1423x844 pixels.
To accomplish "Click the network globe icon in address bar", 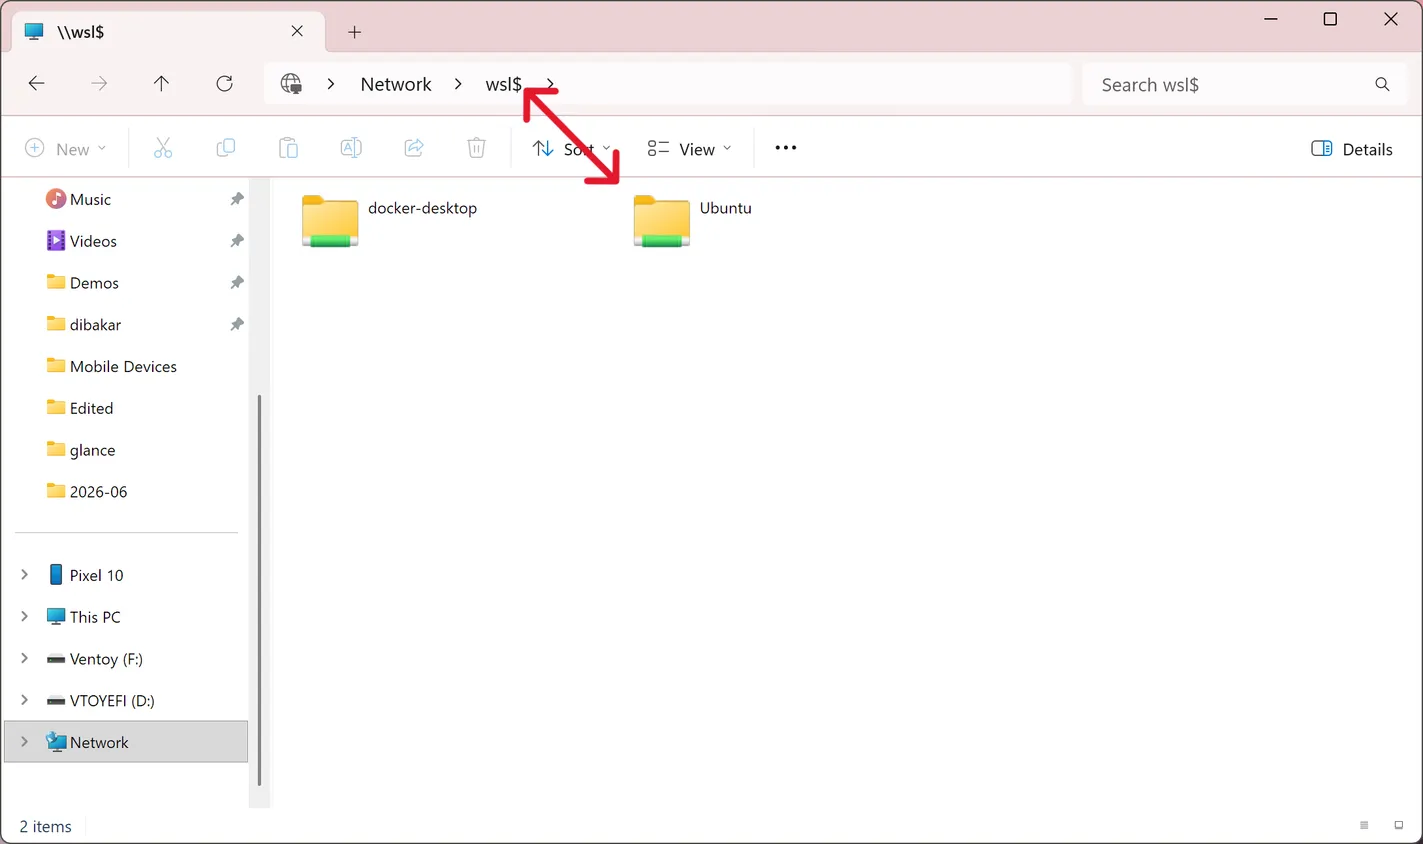I will point(291,84).
